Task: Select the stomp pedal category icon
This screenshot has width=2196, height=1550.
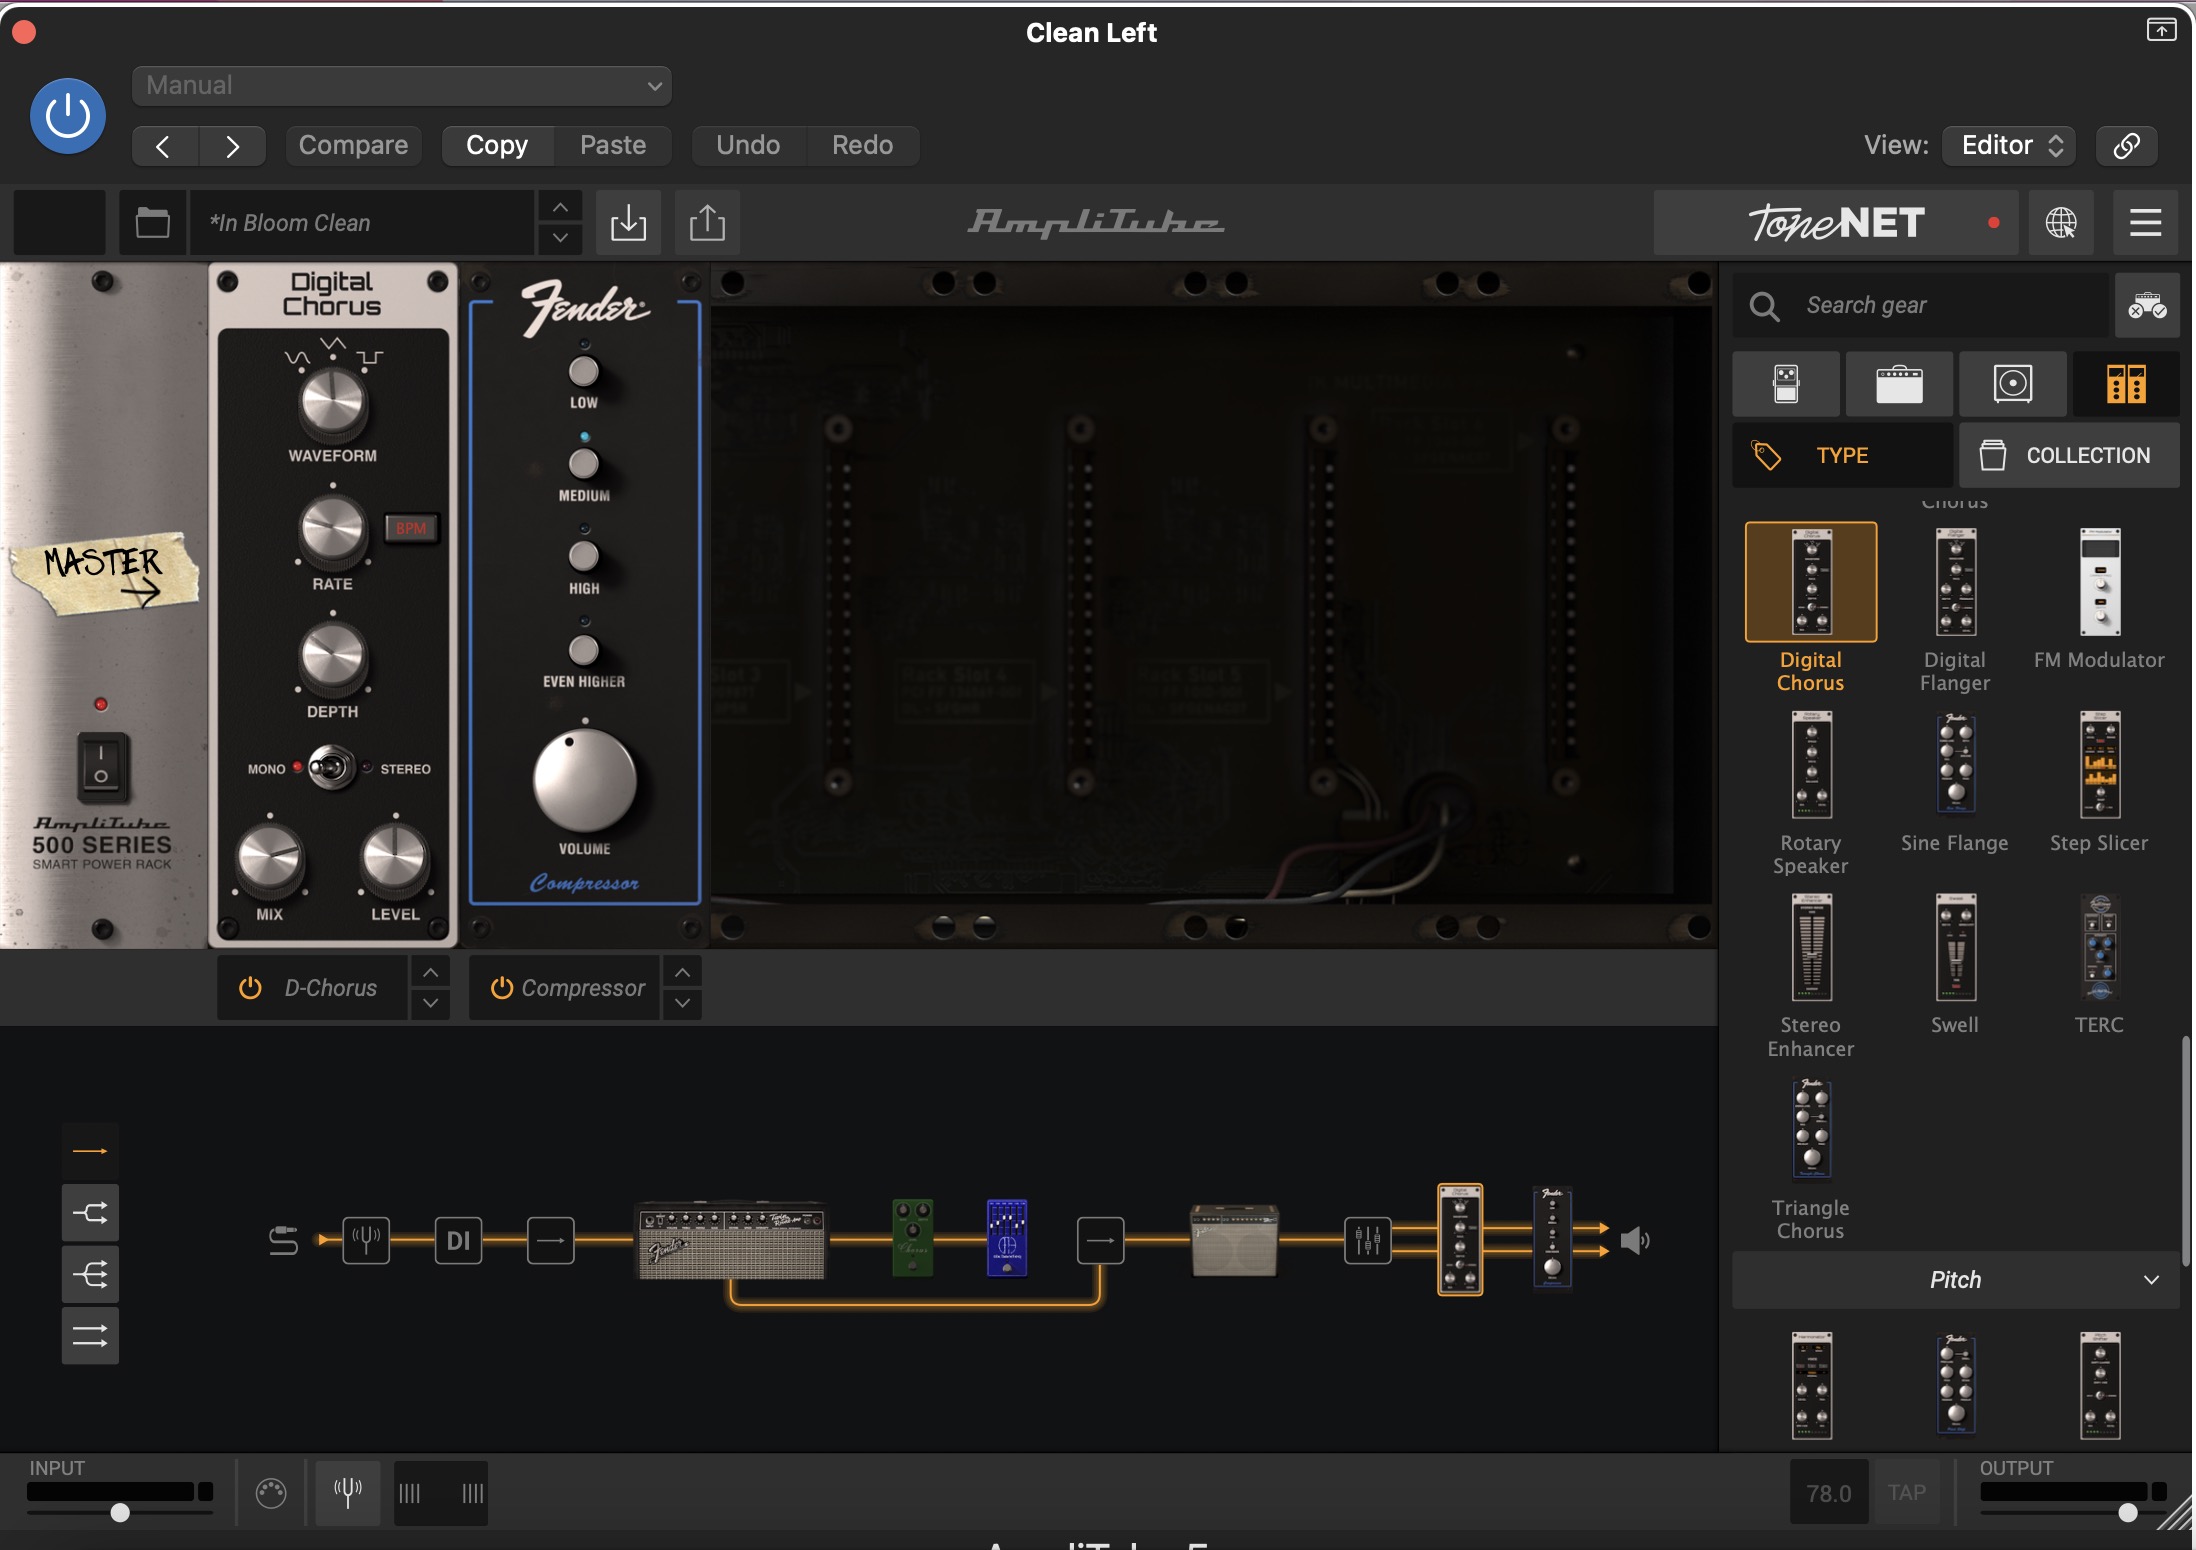Action: (1786, 384)
